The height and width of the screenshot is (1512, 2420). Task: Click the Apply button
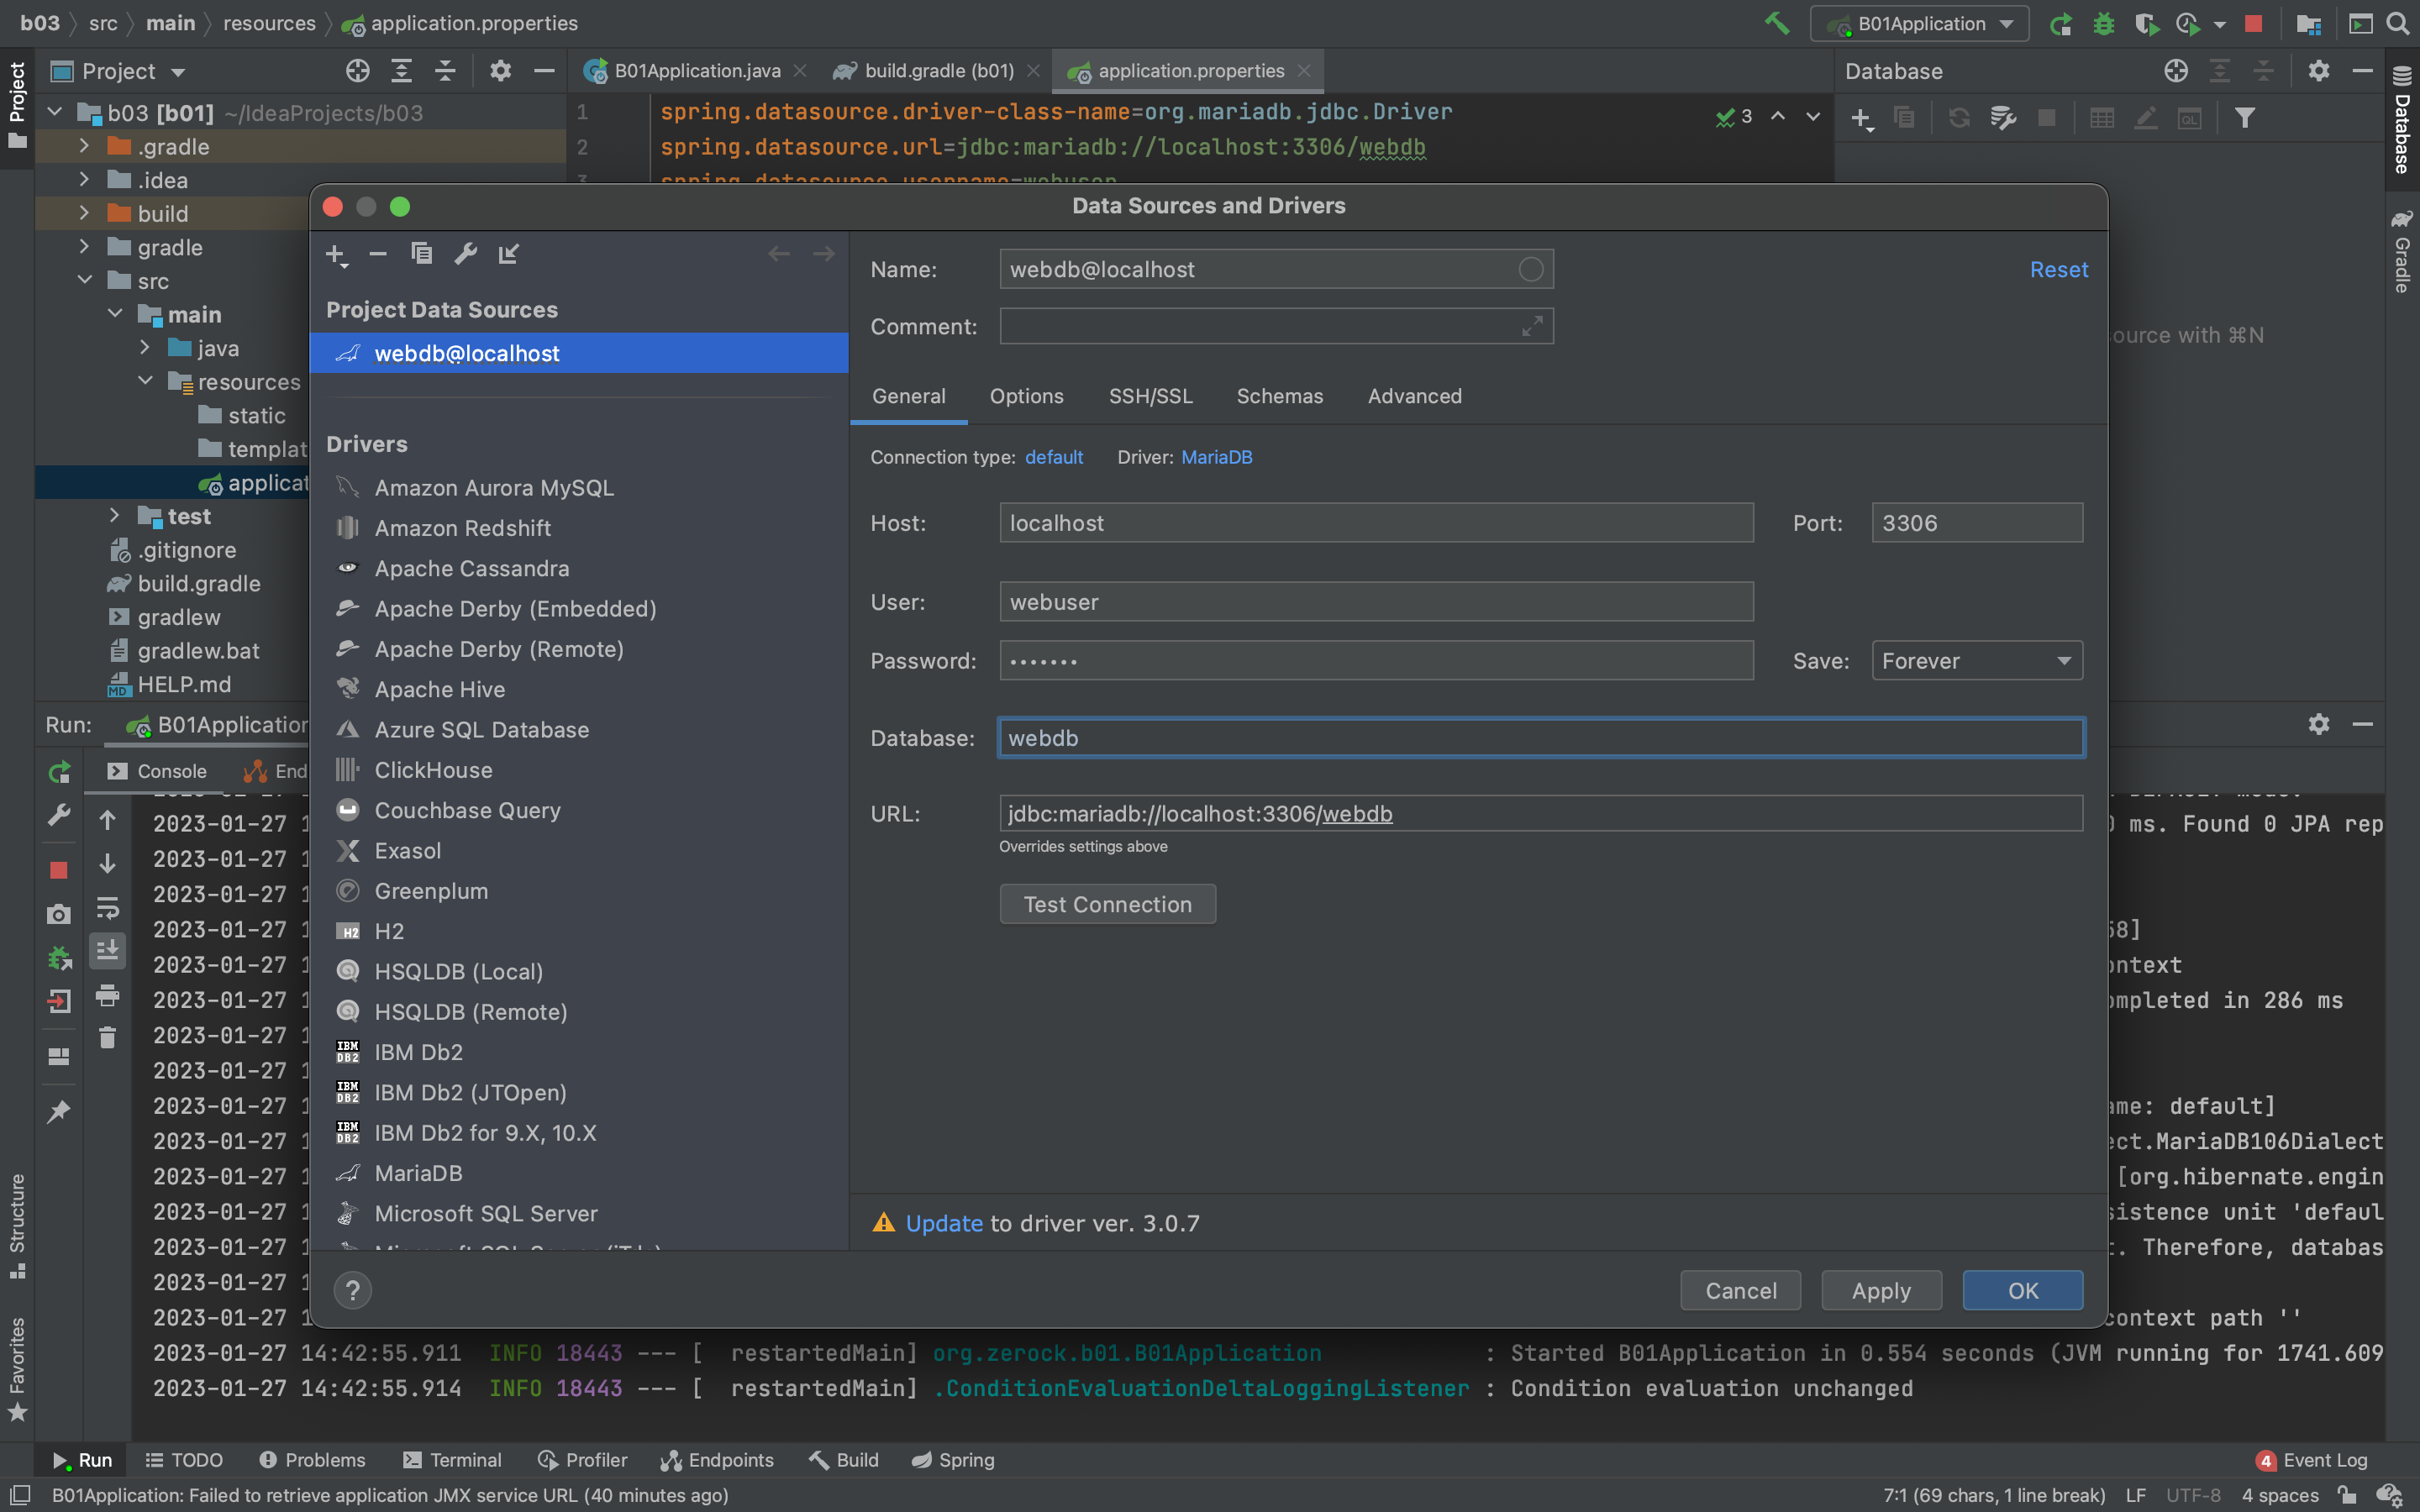1881,1290
